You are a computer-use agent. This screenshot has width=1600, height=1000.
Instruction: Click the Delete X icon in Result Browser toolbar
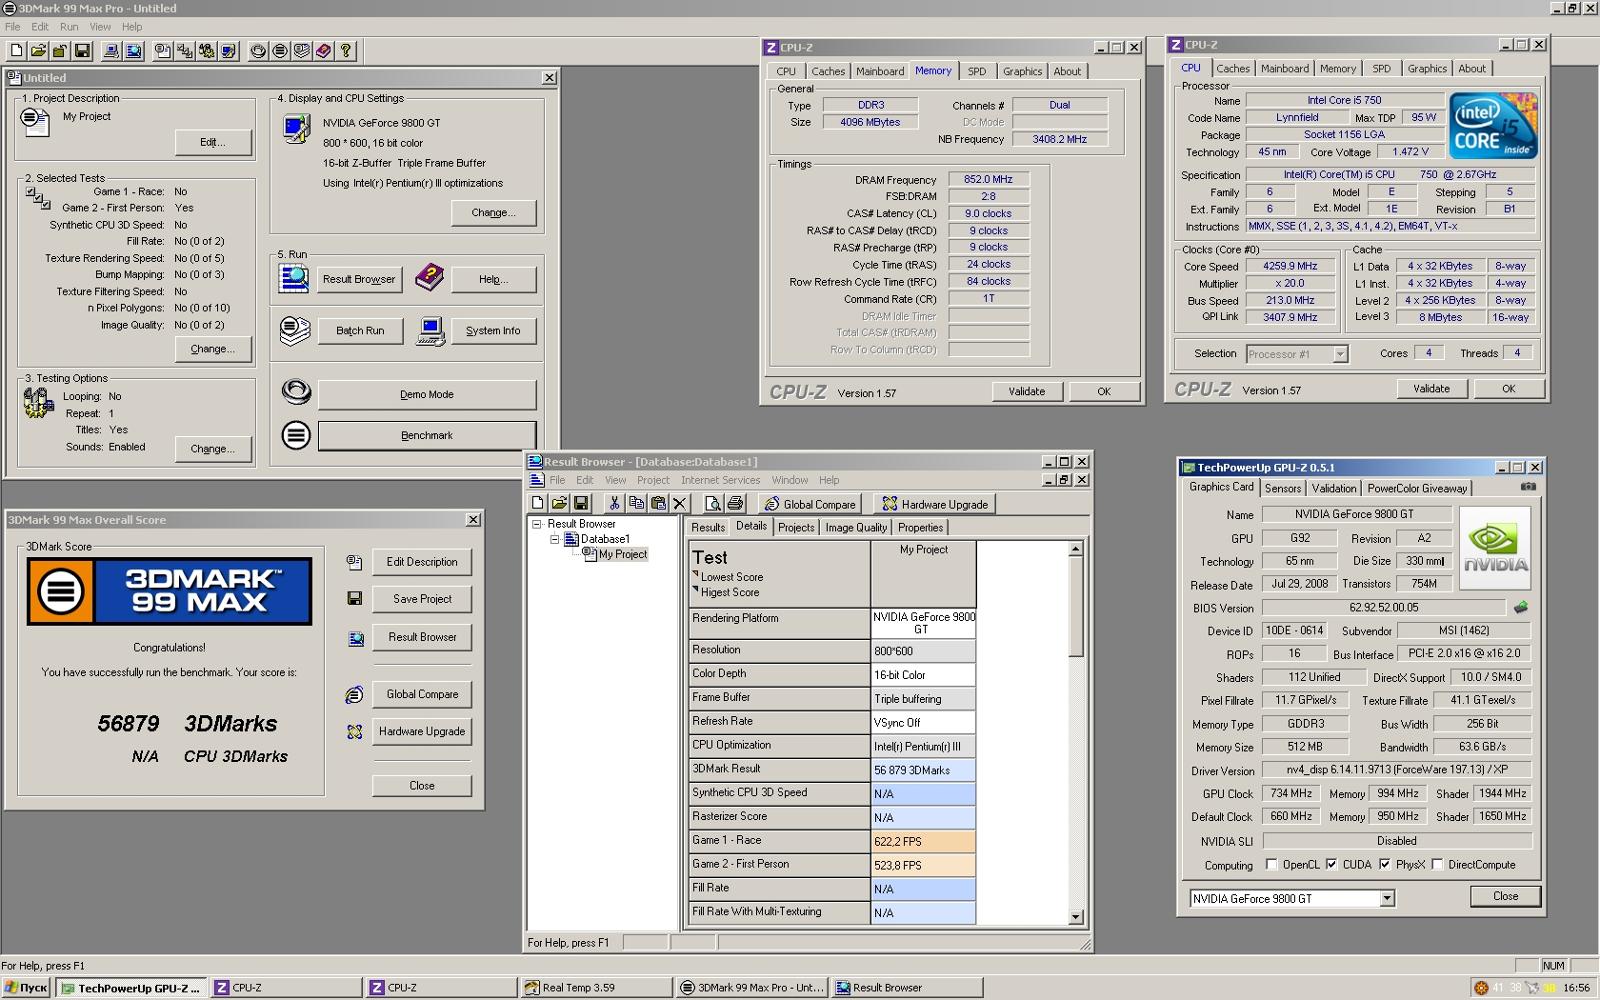(x=680, y=503)
